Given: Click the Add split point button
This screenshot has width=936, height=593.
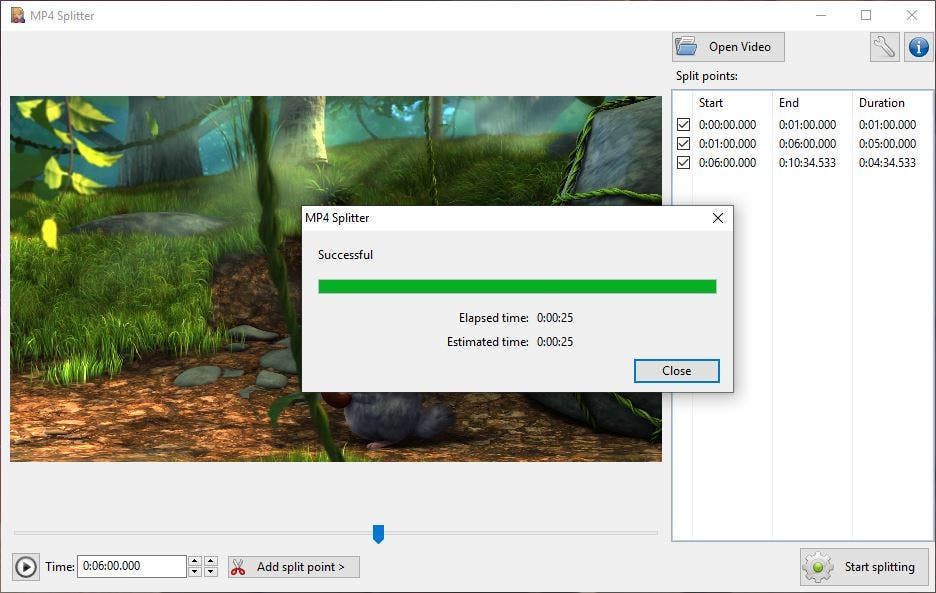Looking at the screenshot, I should [294, 567].
